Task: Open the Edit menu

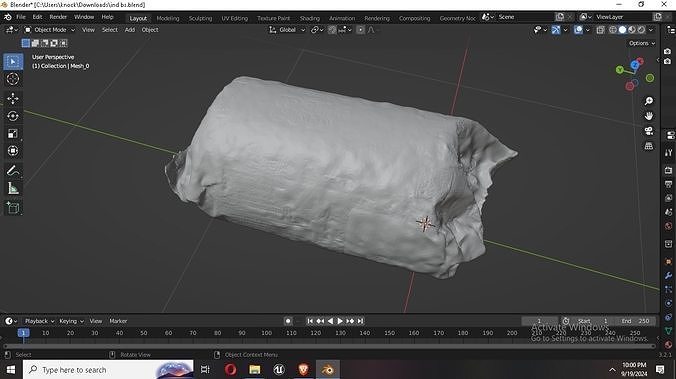Action: [38, 17]
